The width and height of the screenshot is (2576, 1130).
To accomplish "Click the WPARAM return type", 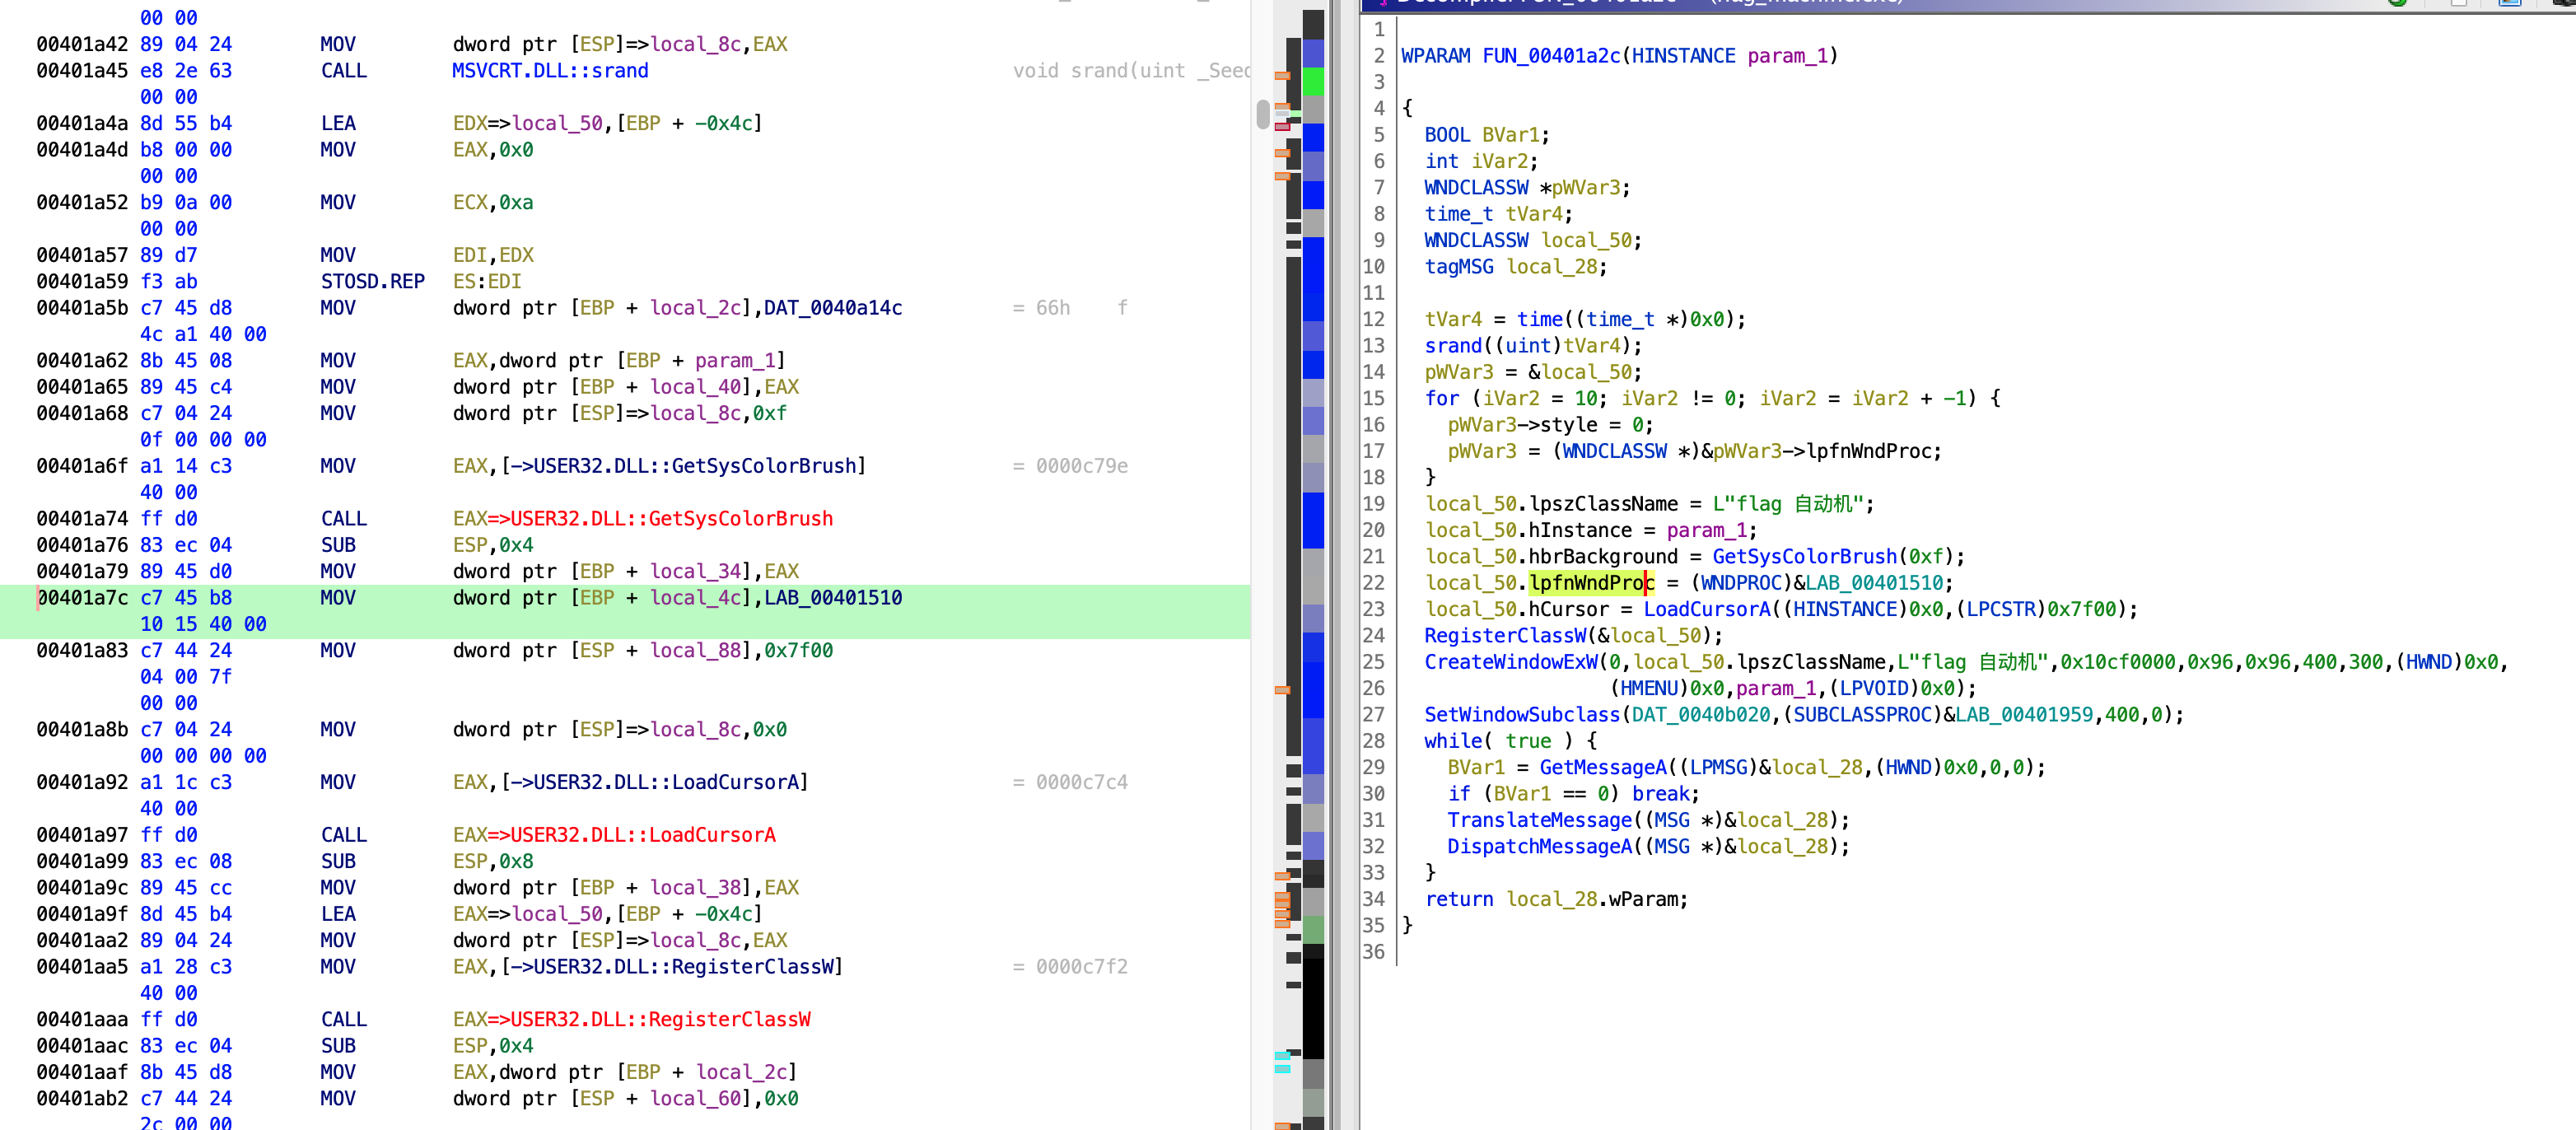I will click(1435, 56).
